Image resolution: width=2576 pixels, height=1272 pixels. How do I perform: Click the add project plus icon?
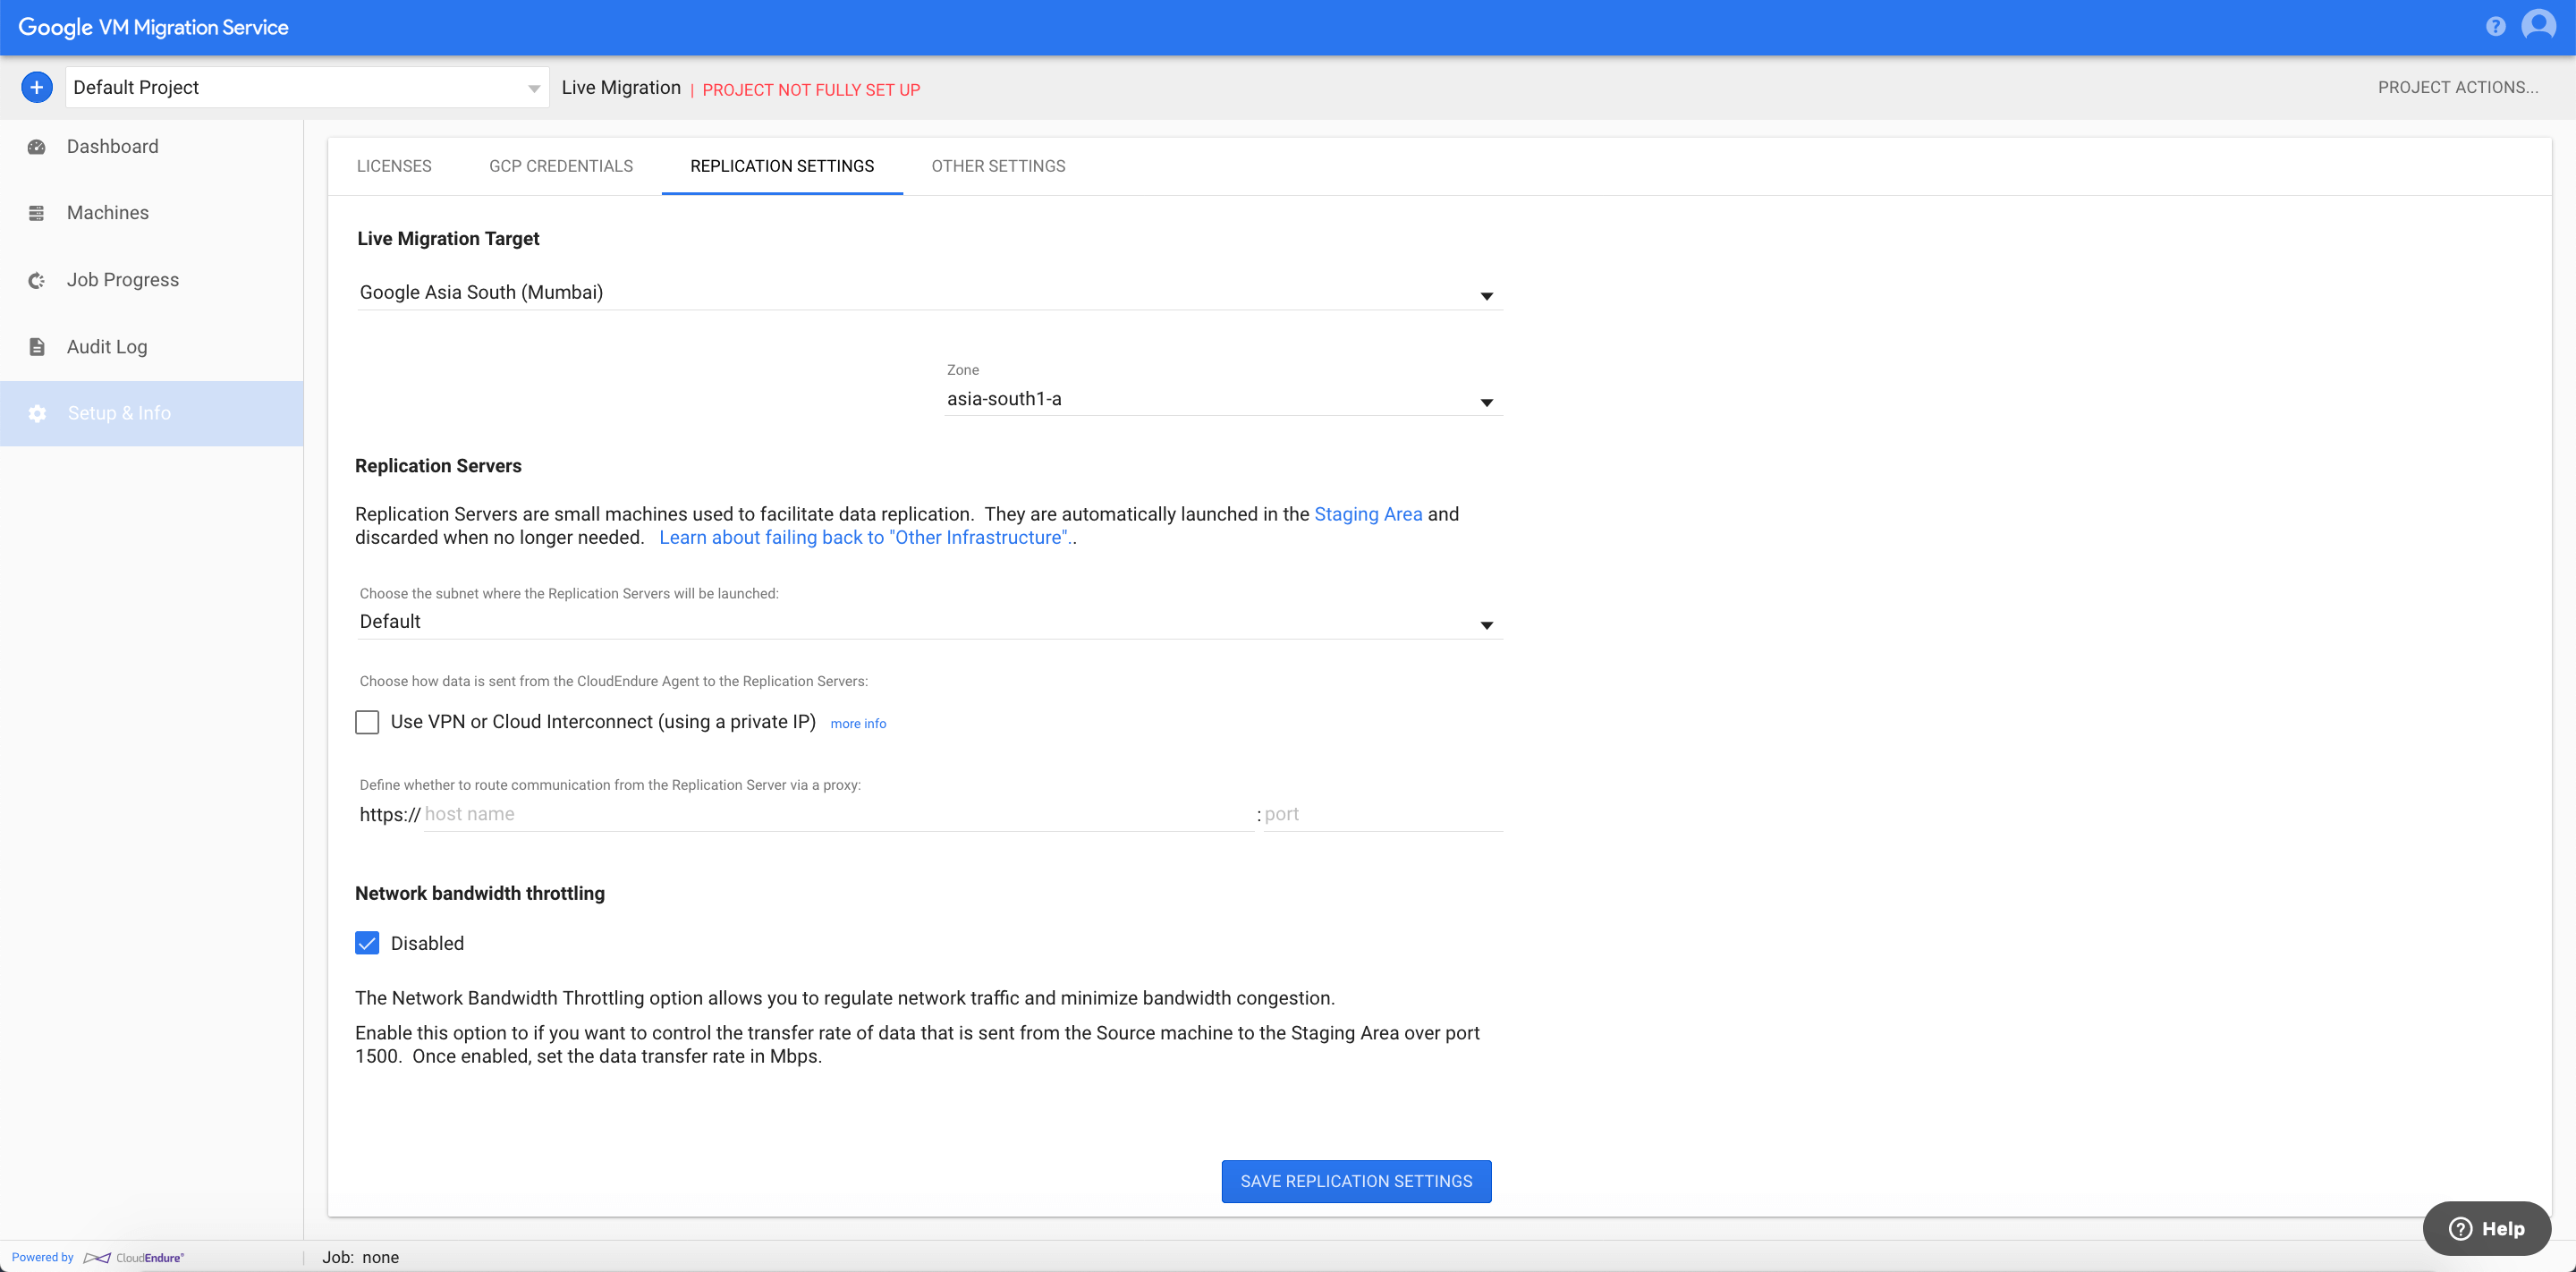[37, 87]
